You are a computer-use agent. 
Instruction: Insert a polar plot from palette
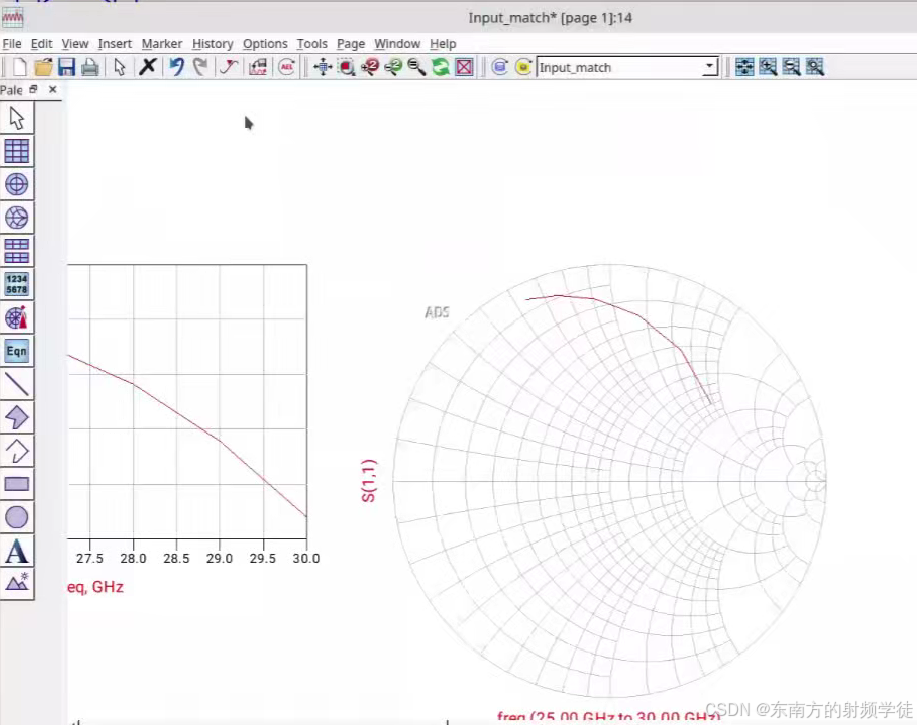point(17,184)
